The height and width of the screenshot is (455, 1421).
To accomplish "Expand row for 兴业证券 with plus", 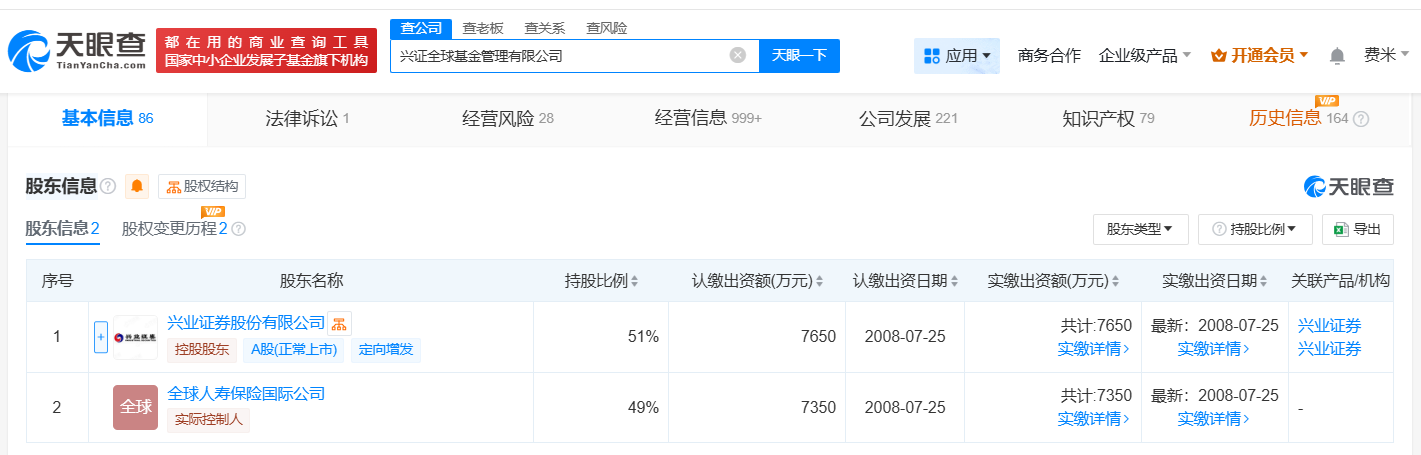I will pyautogui.click(x=100, y=337).
